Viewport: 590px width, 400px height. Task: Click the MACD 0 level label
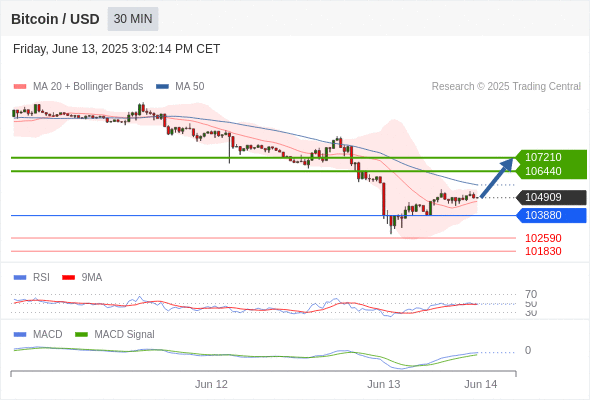[528, 350]
